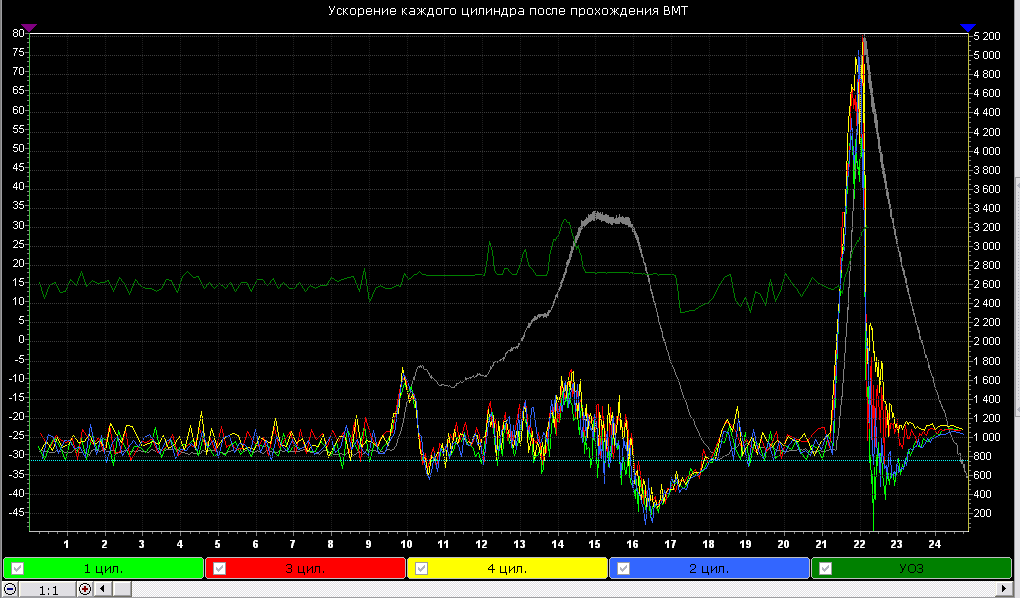Zoom in the chart with the plus icon

click(85, 590)
